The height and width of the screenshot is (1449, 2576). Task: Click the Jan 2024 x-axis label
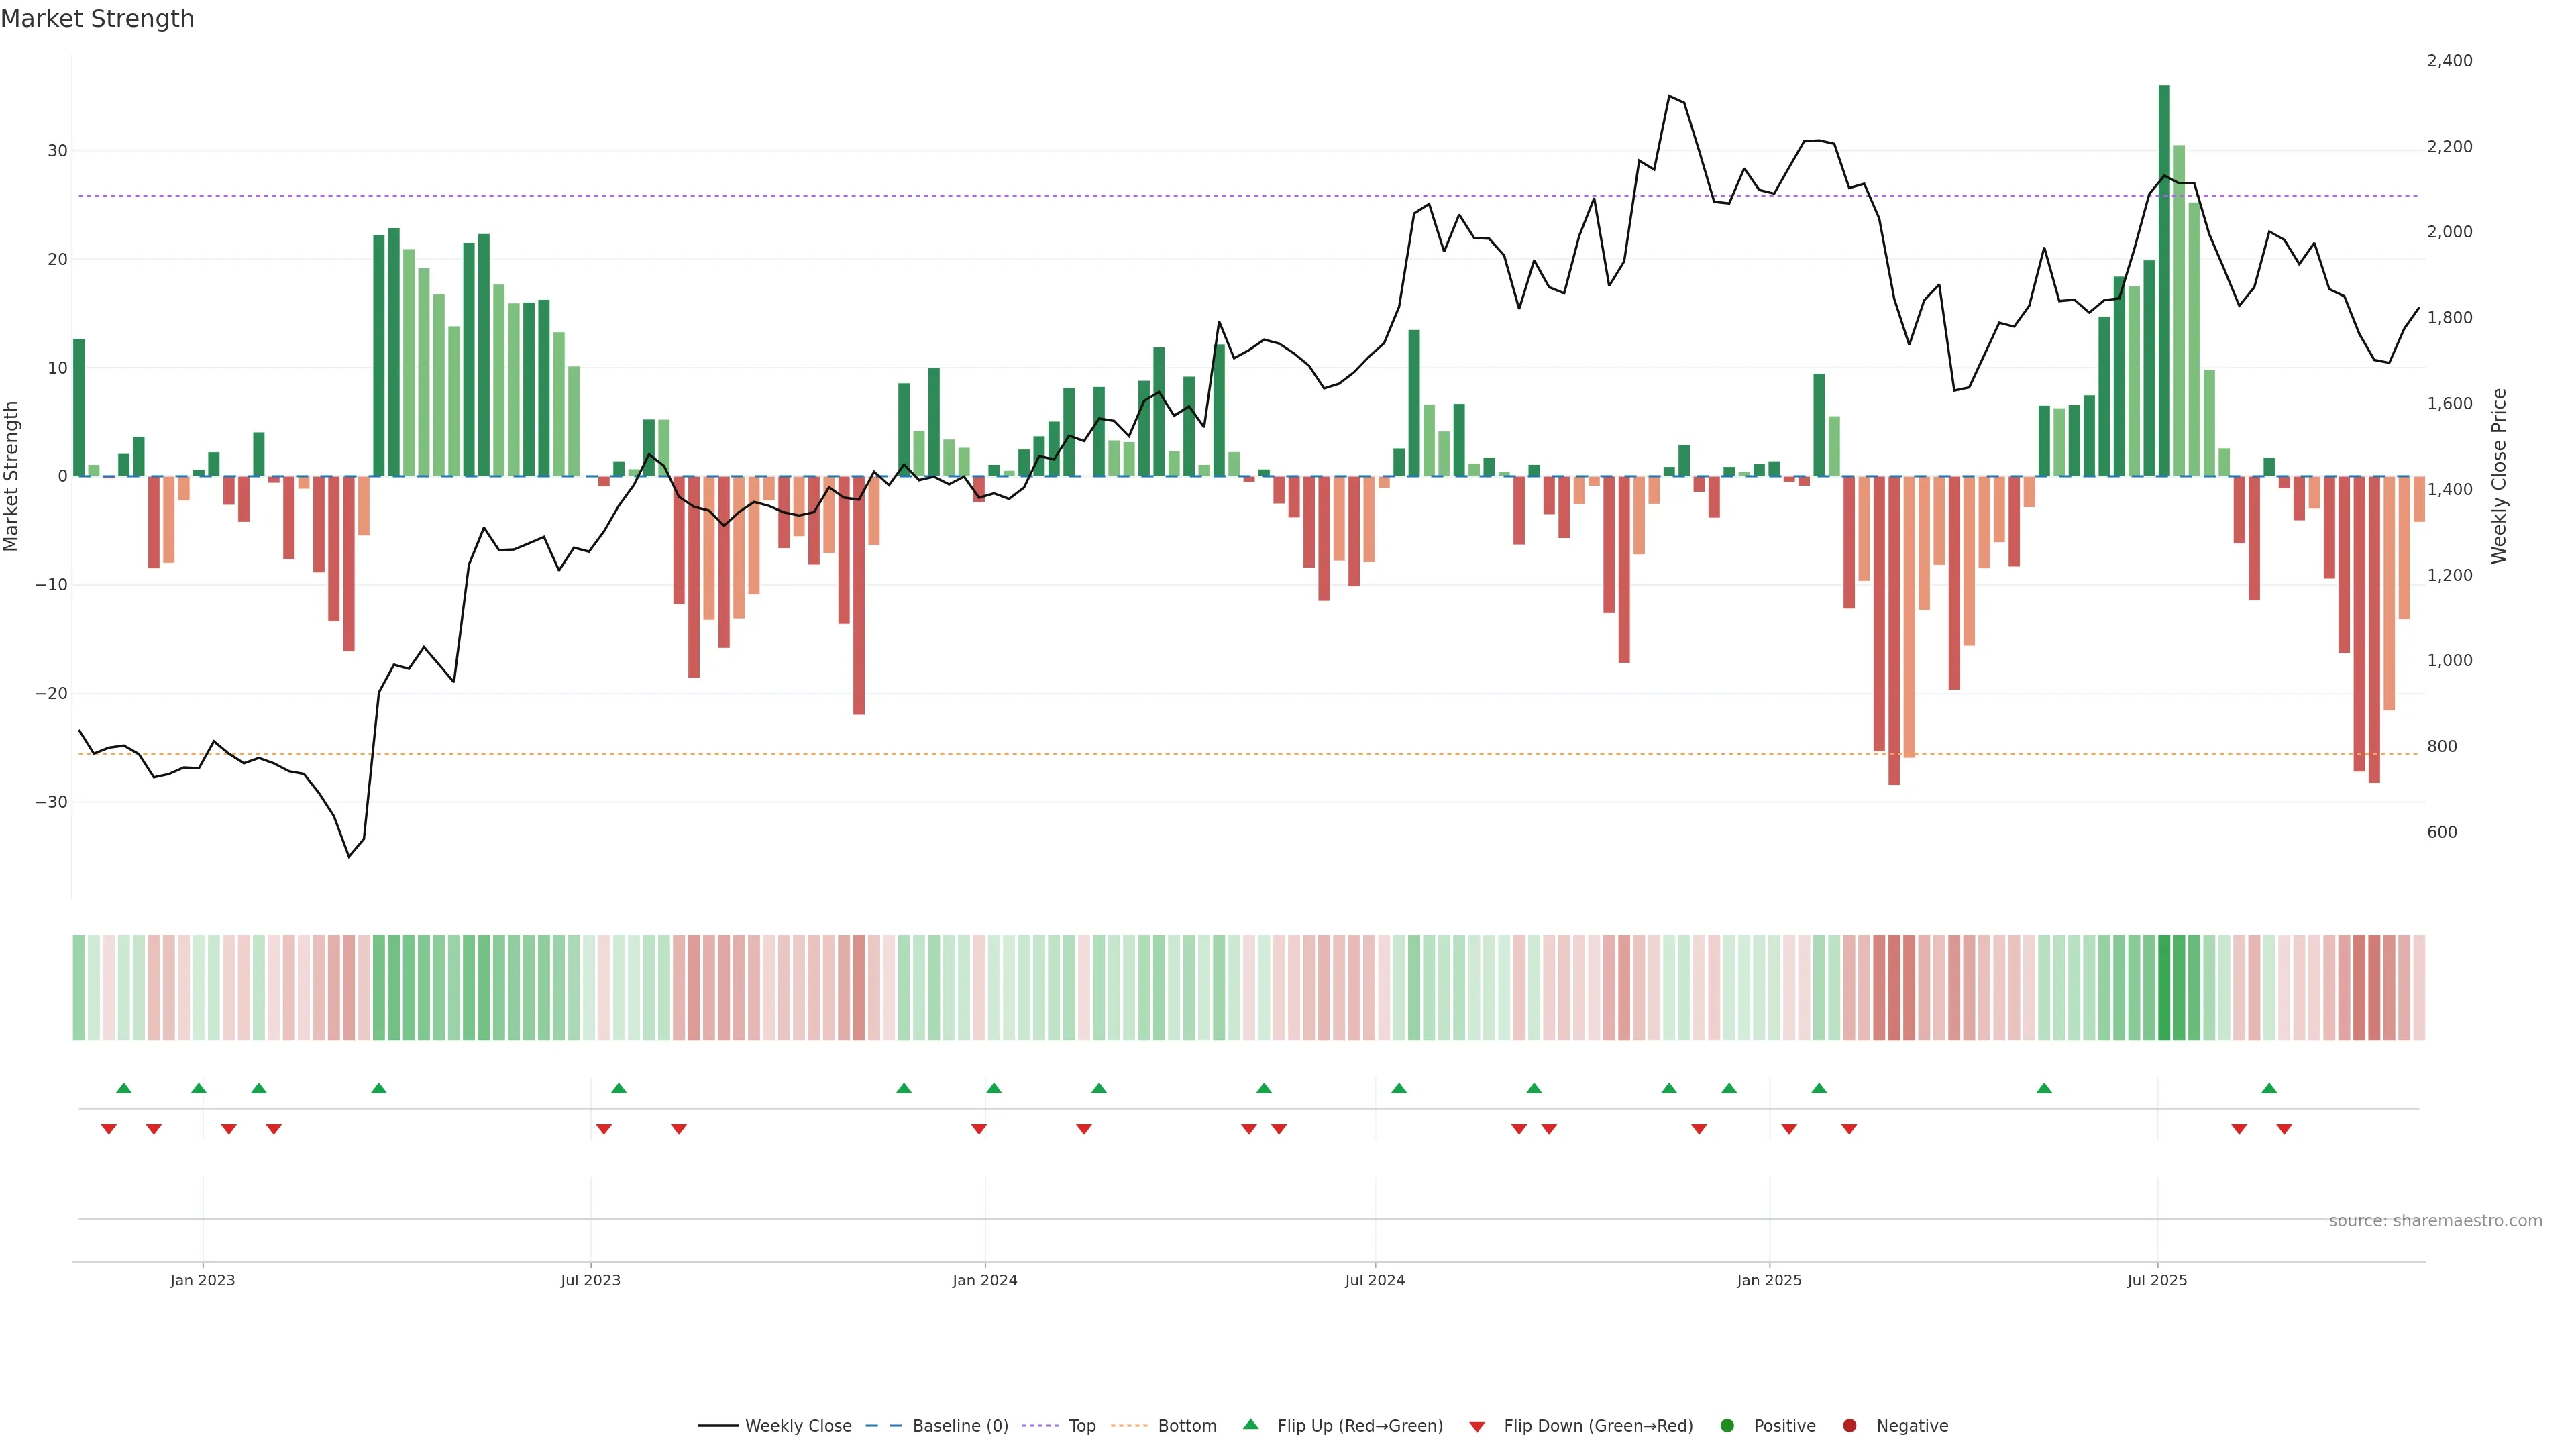[984, 1280]
